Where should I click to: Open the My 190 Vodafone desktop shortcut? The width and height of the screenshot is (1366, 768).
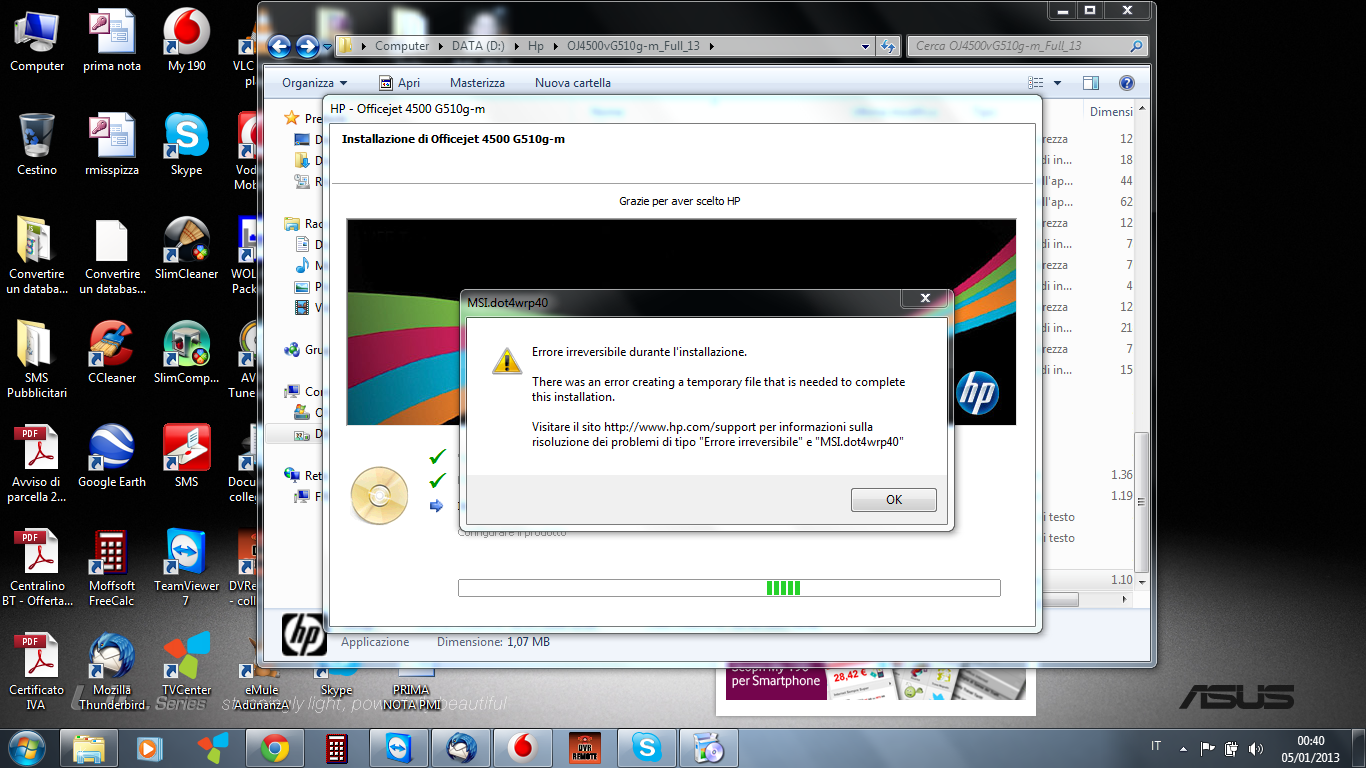(187, 40)
